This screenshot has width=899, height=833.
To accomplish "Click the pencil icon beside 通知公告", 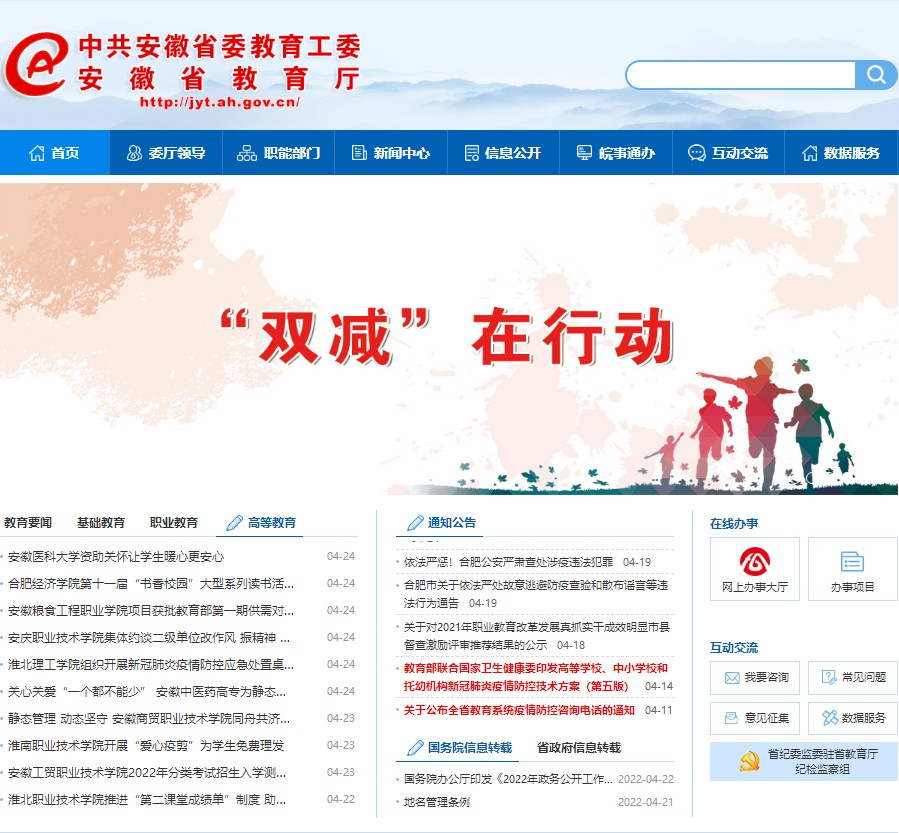I will (415, 523).
